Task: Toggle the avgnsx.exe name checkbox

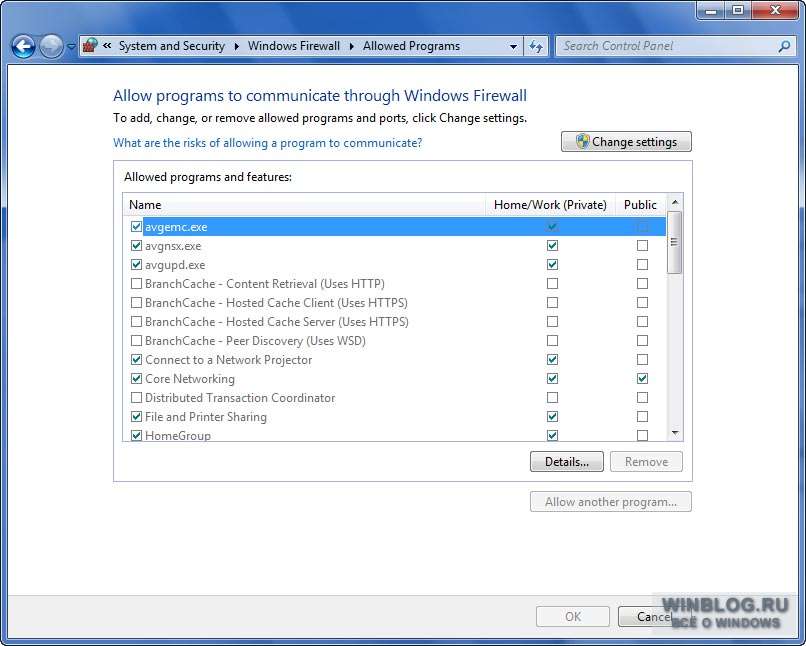Action: pos(136,245)
